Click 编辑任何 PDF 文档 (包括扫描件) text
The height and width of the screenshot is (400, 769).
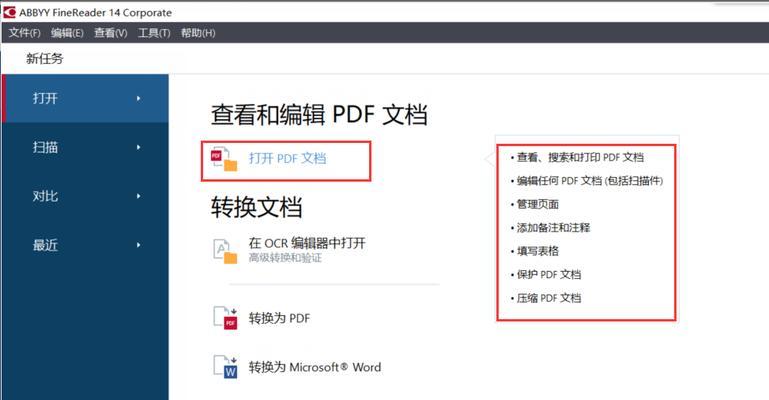pos(590,181)
